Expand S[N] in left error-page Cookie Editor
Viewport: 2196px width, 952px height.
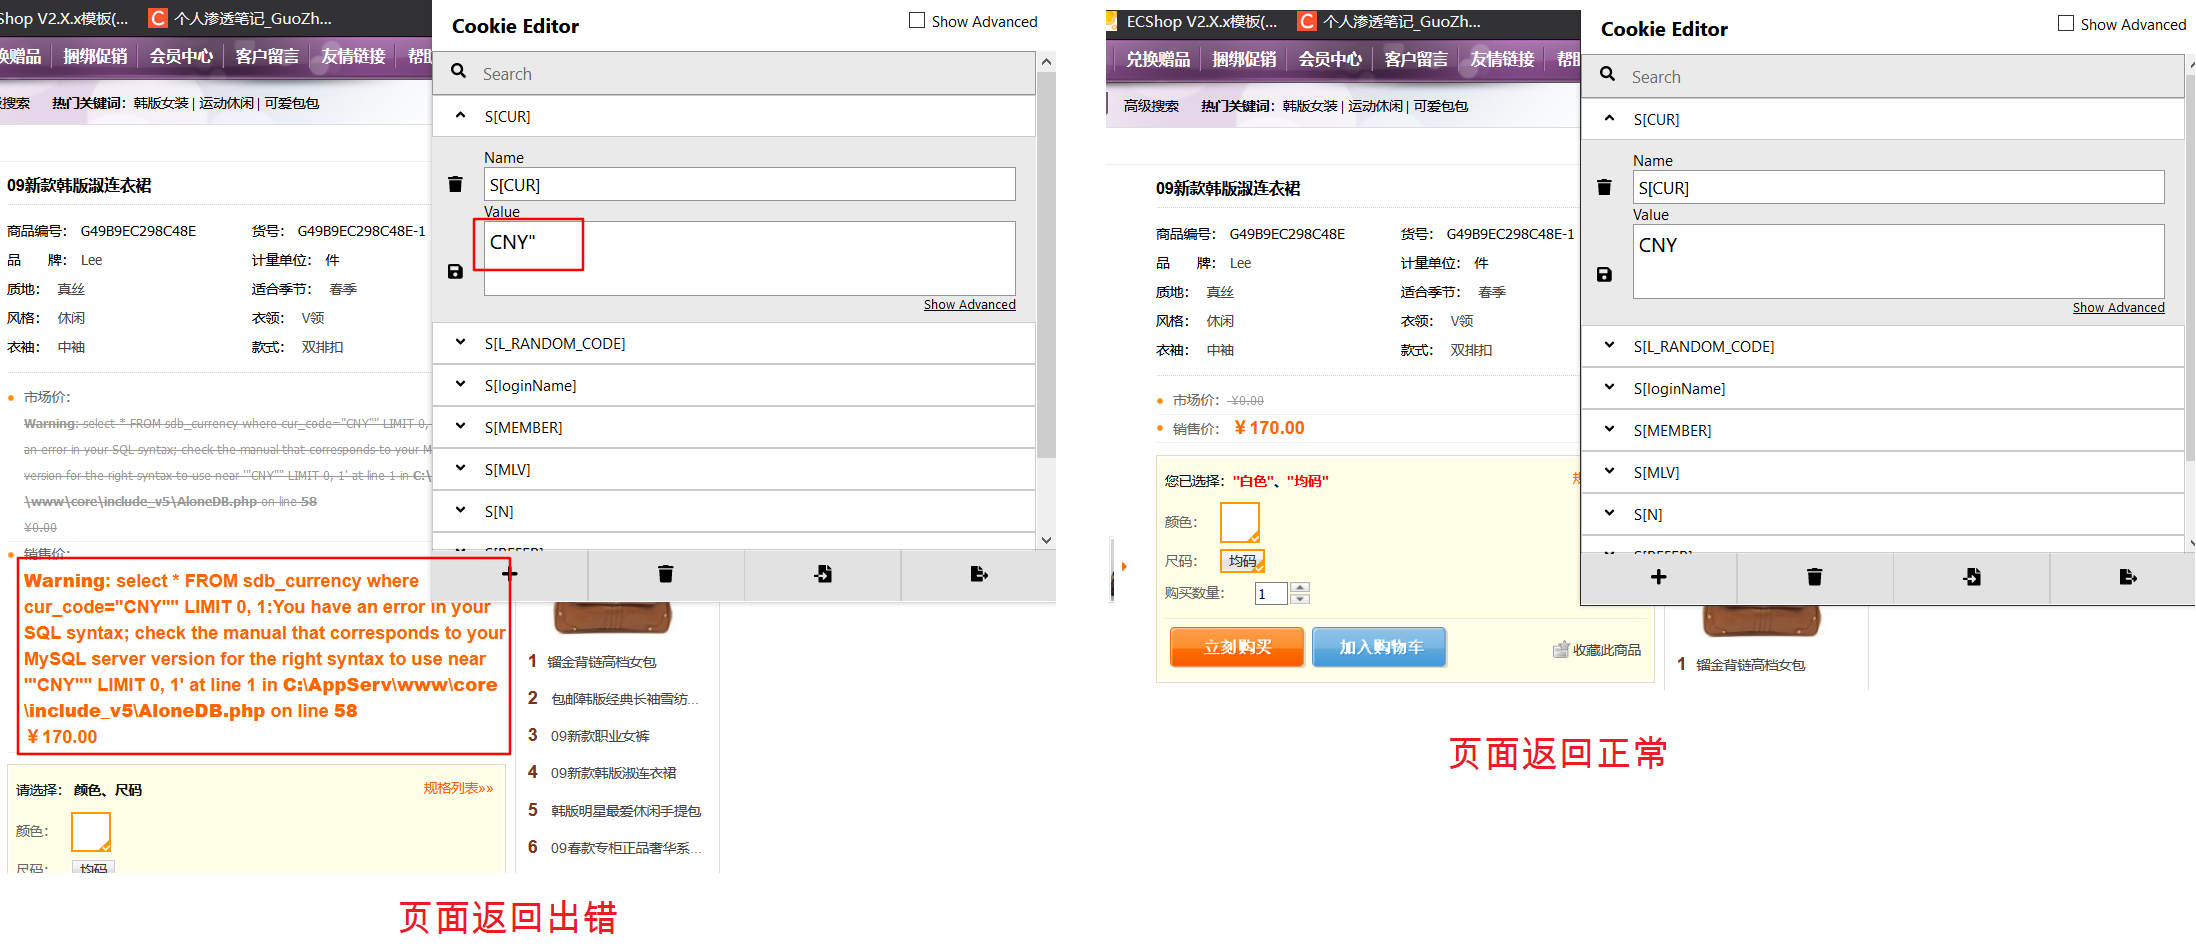460,511
